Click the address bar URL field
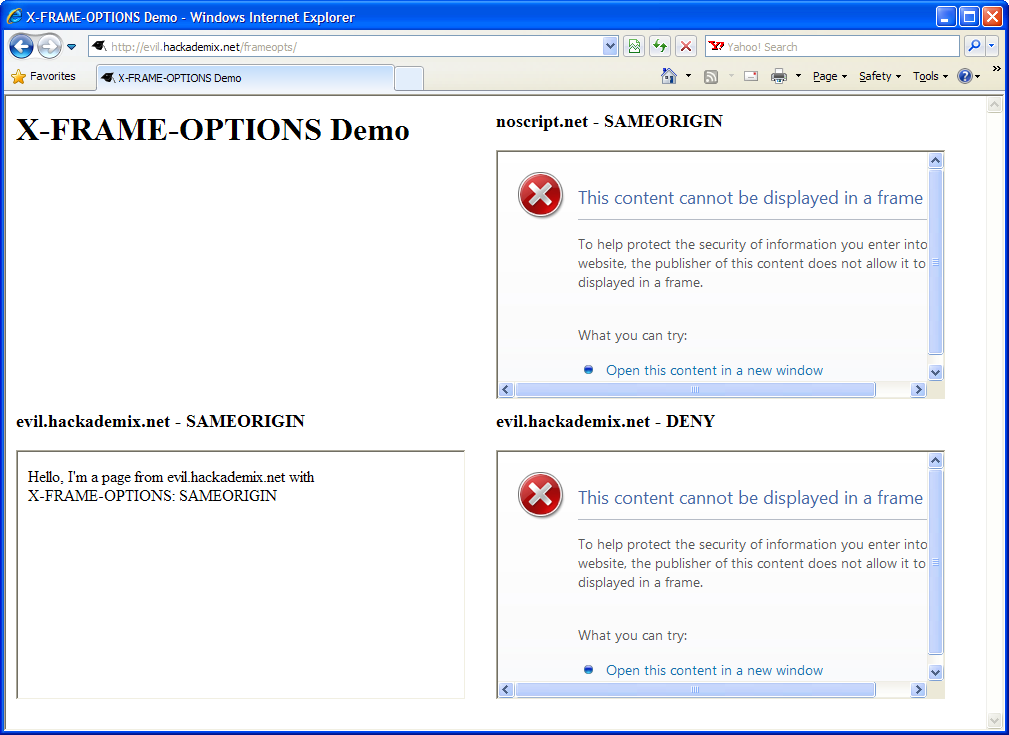This screenshot has height=735, width=1009. [346, 46]
